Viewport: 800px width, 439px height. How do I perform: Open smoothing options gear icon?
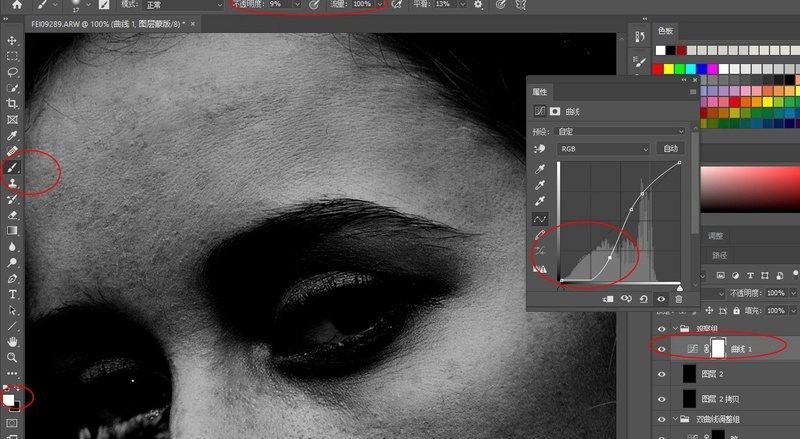pos(478,4)
